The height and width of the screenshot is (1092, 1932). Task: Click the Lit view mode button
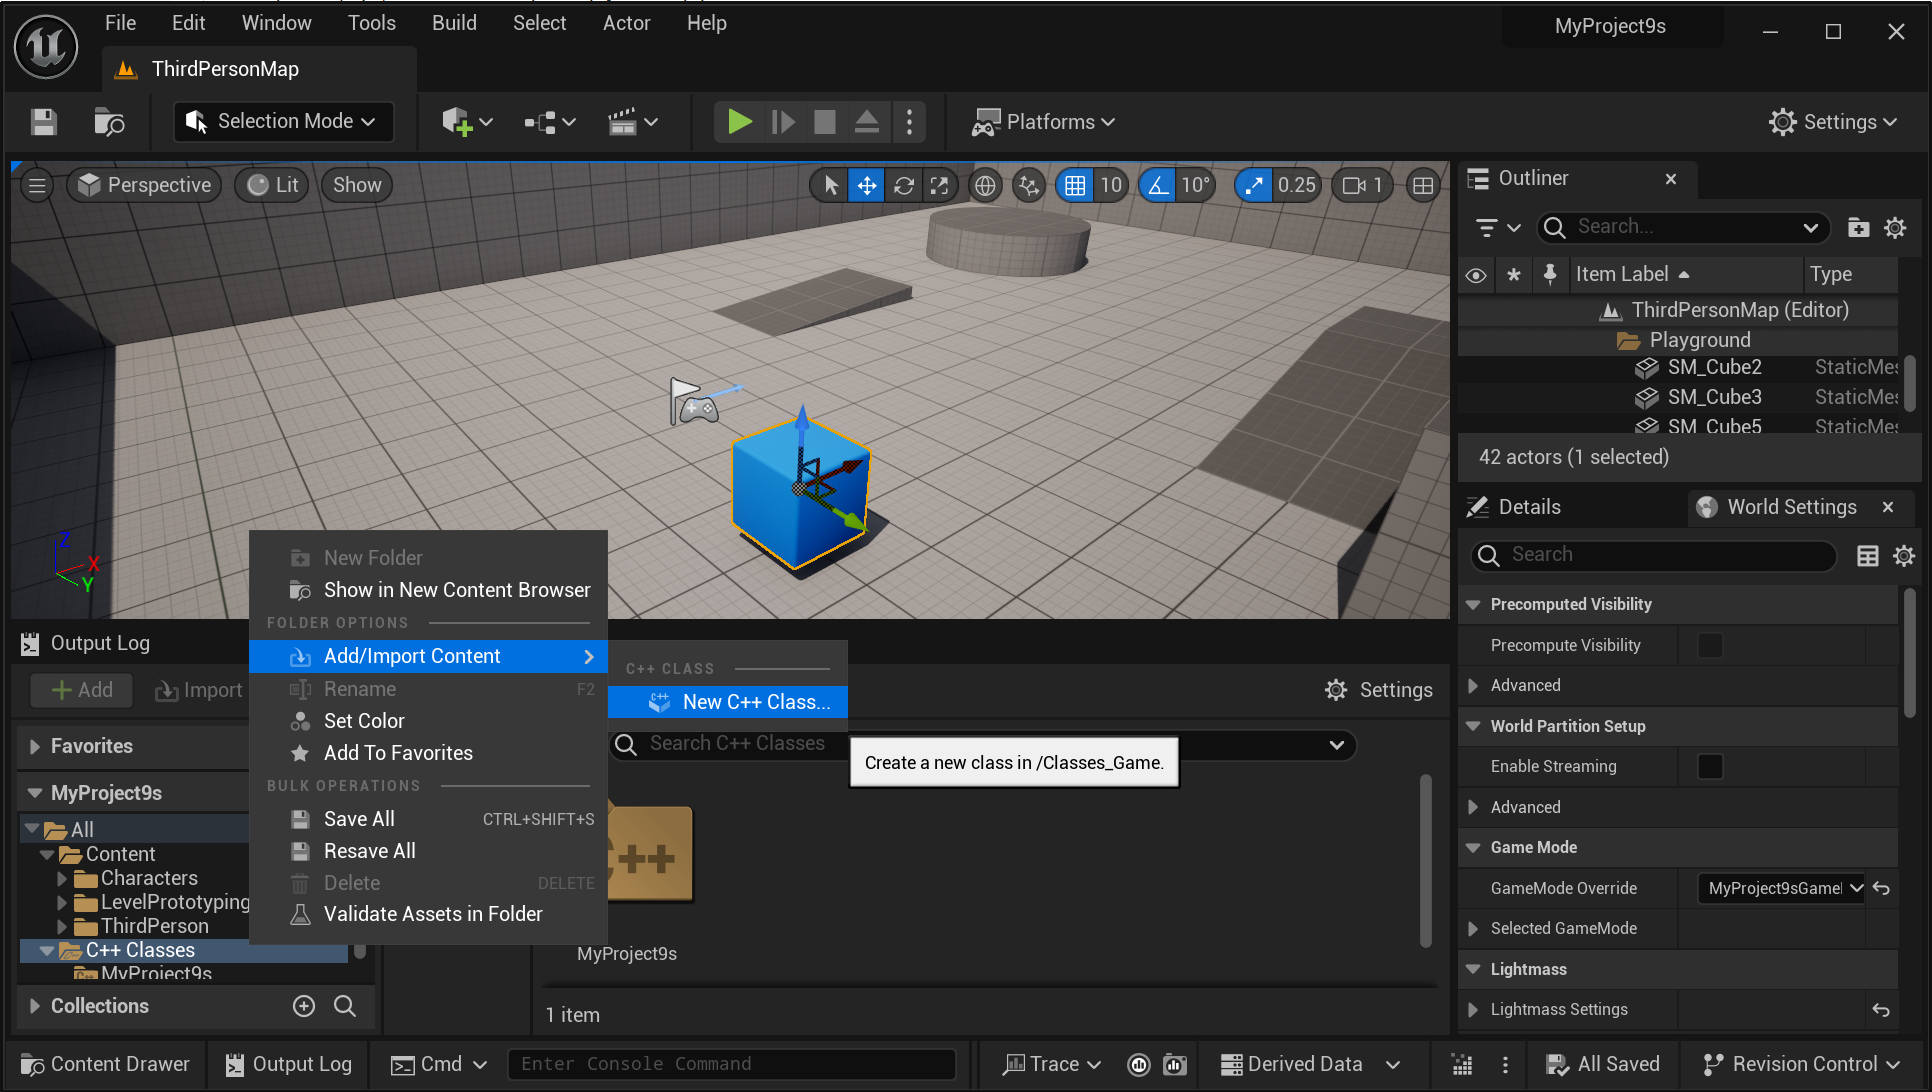pos(273,185)
